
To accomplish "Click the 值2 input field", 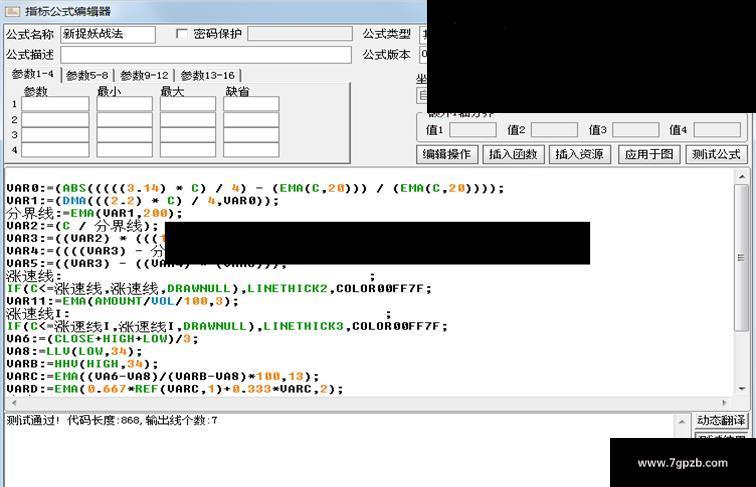I will pyautogui.click(x=554, y=130).
